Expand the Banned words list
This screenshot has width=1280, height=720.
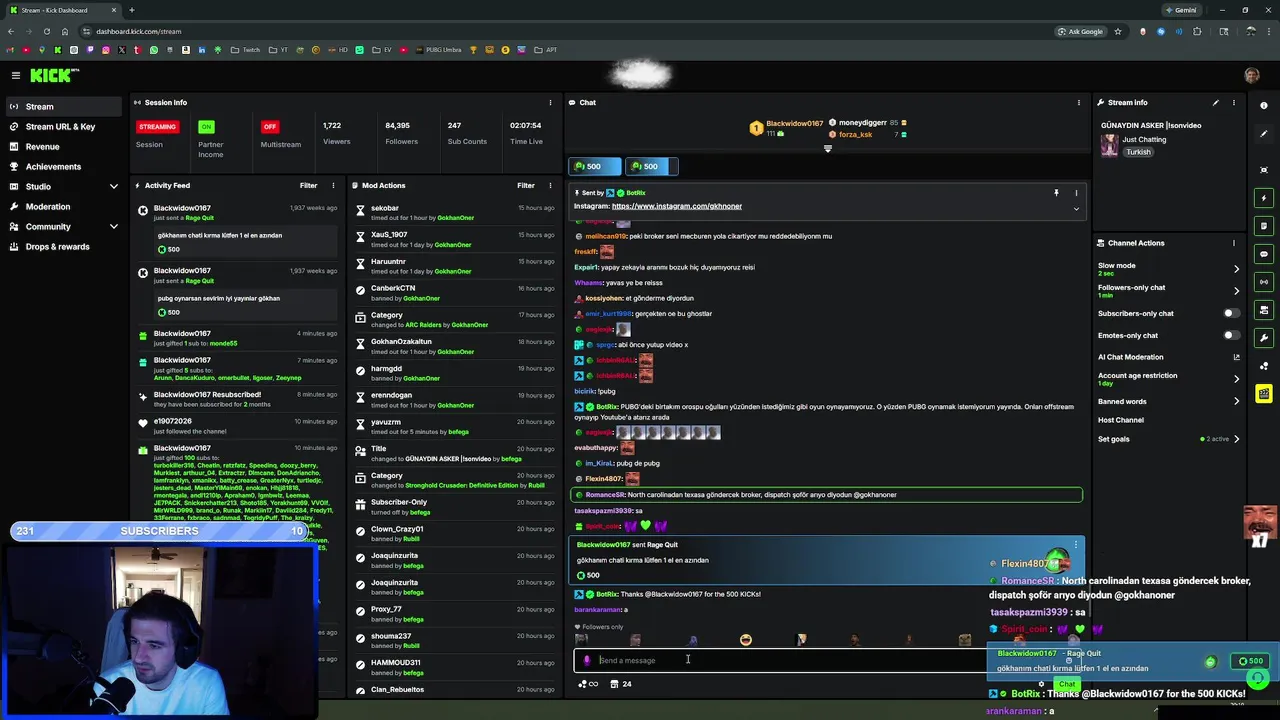tap(1236, 401)
